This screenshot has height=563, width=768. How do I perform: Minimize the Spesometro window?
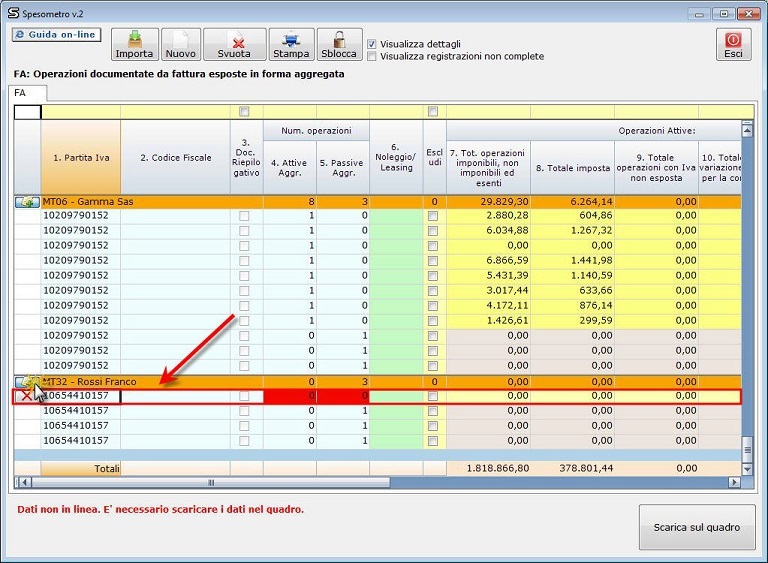[699, 14]
